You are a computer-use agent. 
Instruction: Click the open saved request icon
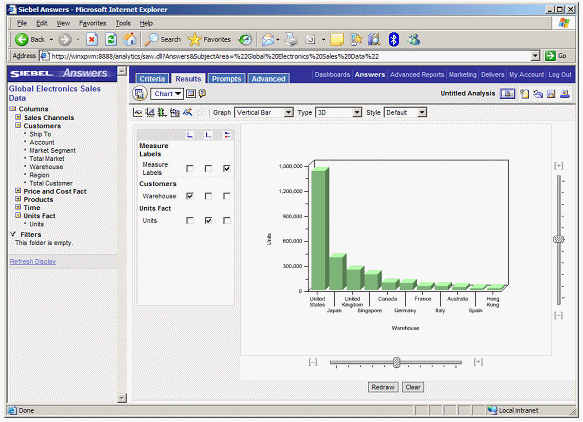(538, 94)
